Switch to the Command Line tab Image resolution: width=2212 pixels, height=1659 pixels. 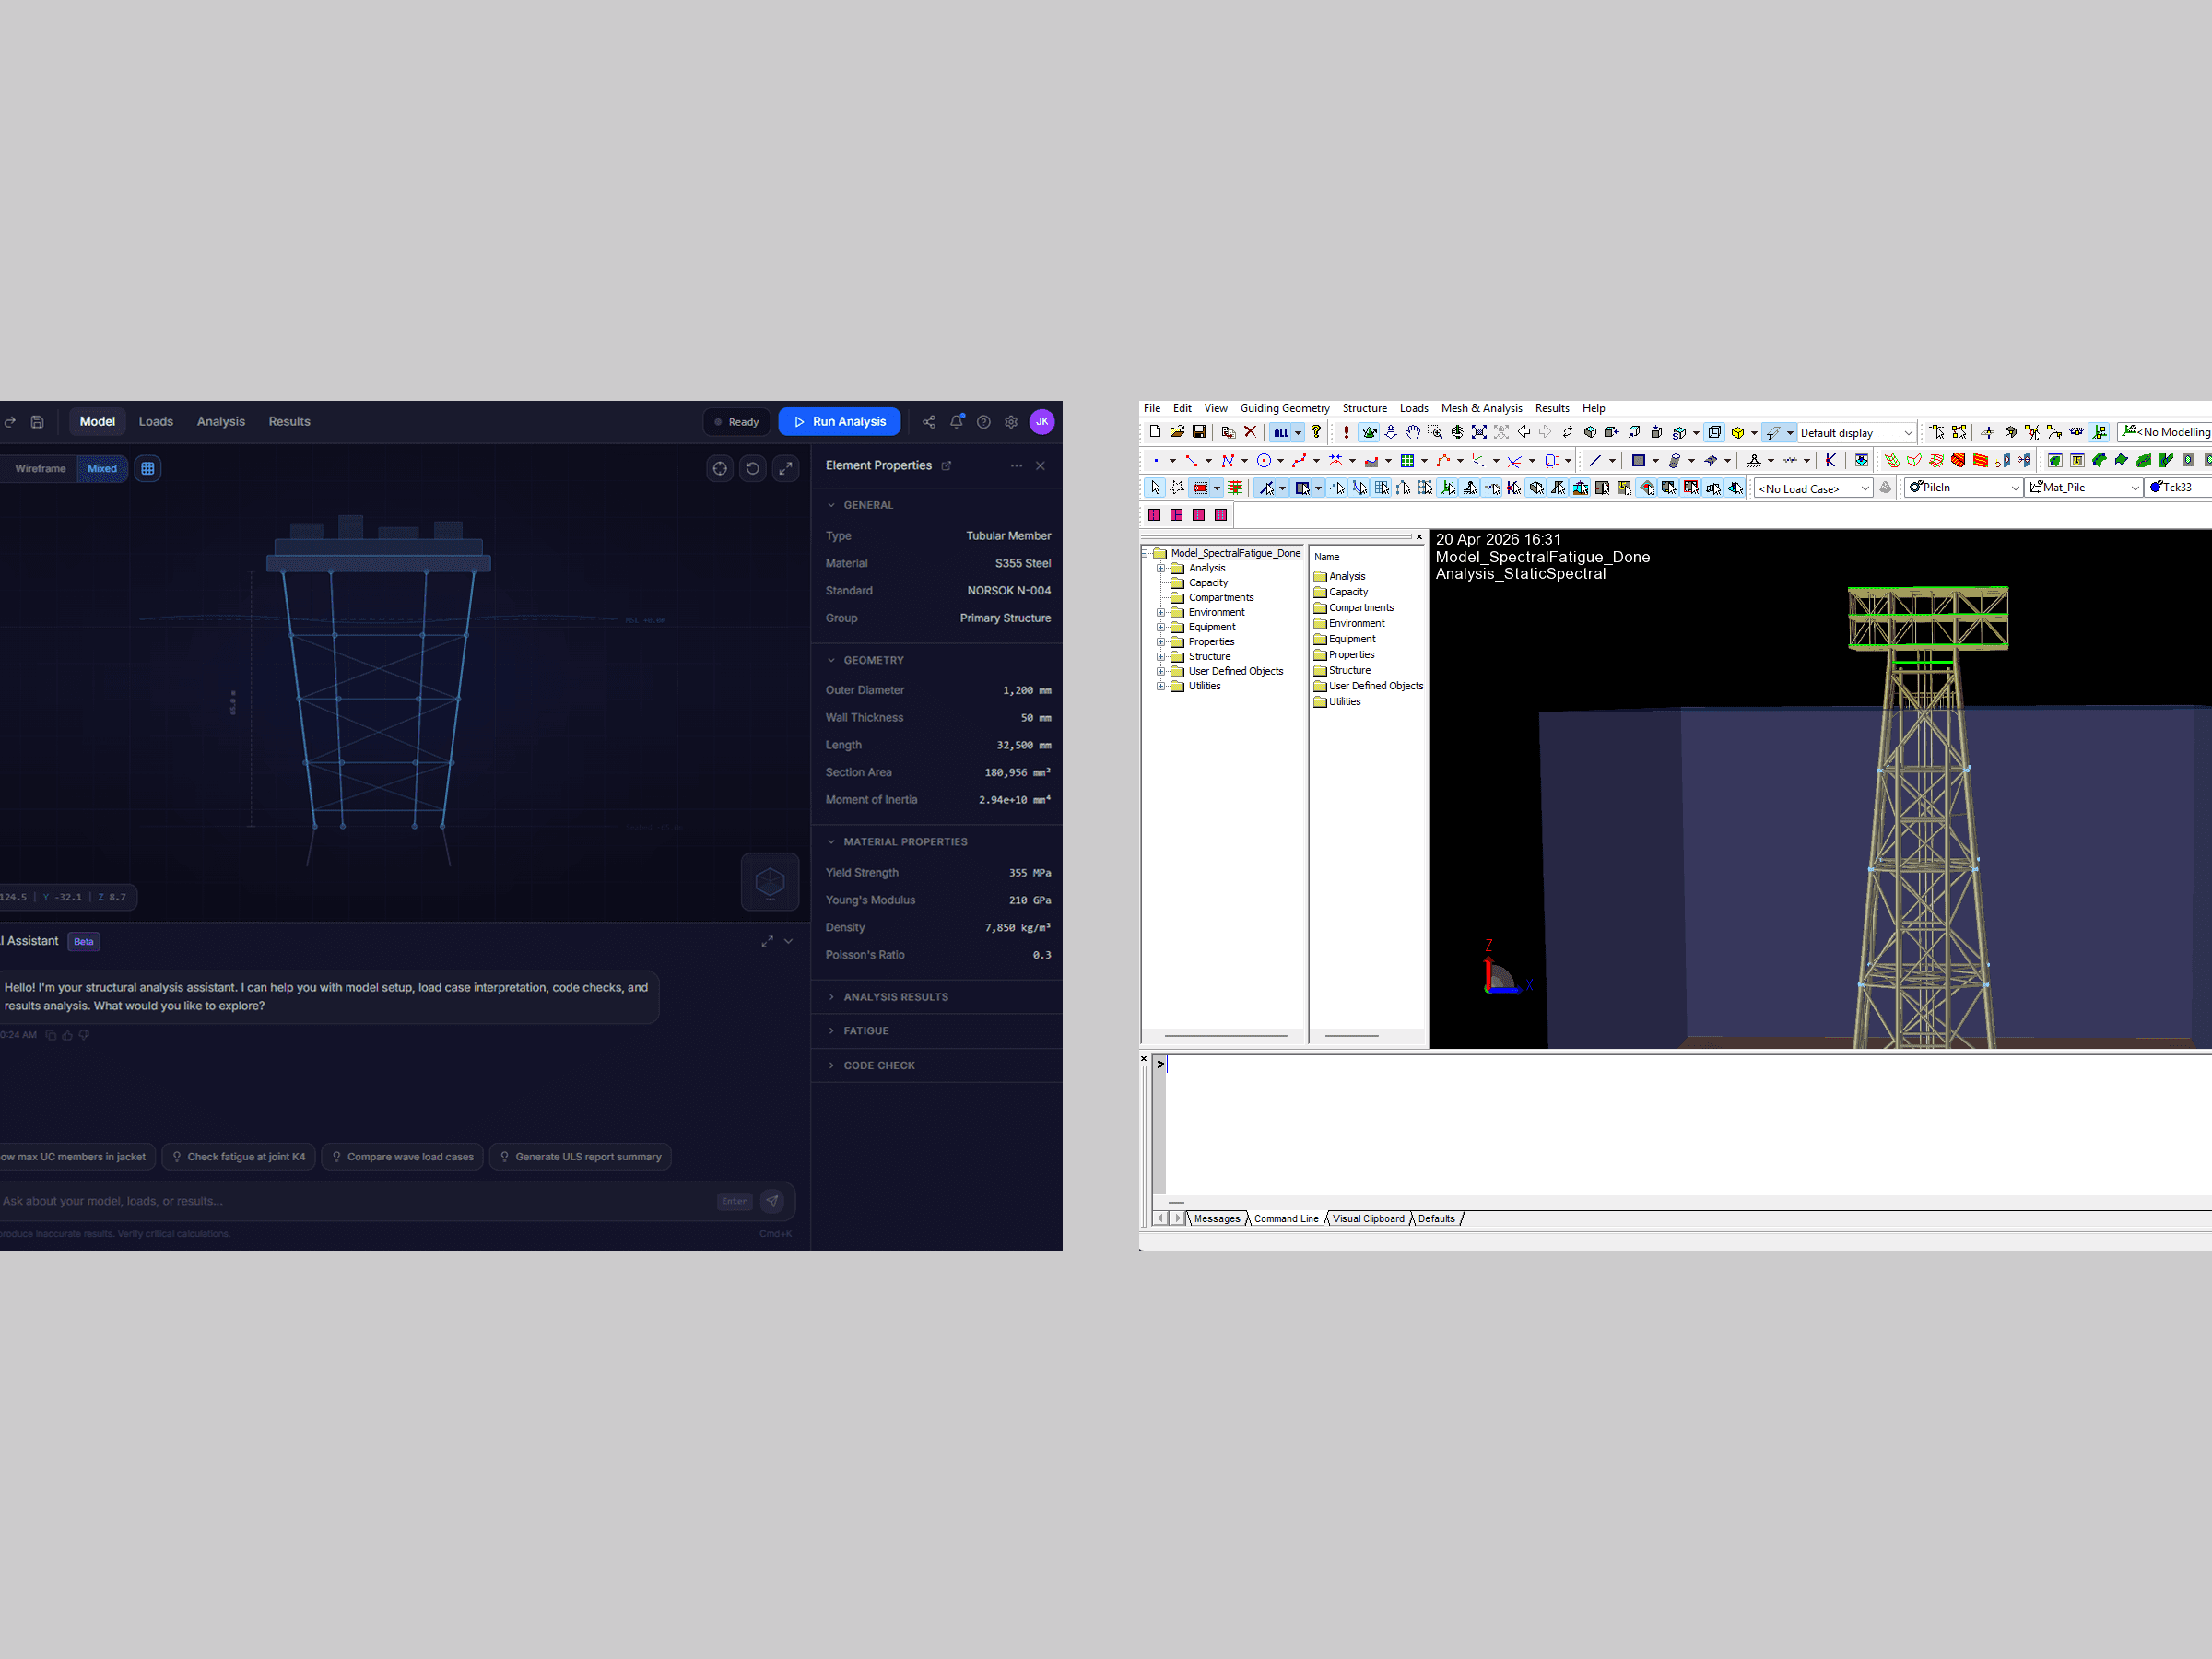coord(1285,1218)
